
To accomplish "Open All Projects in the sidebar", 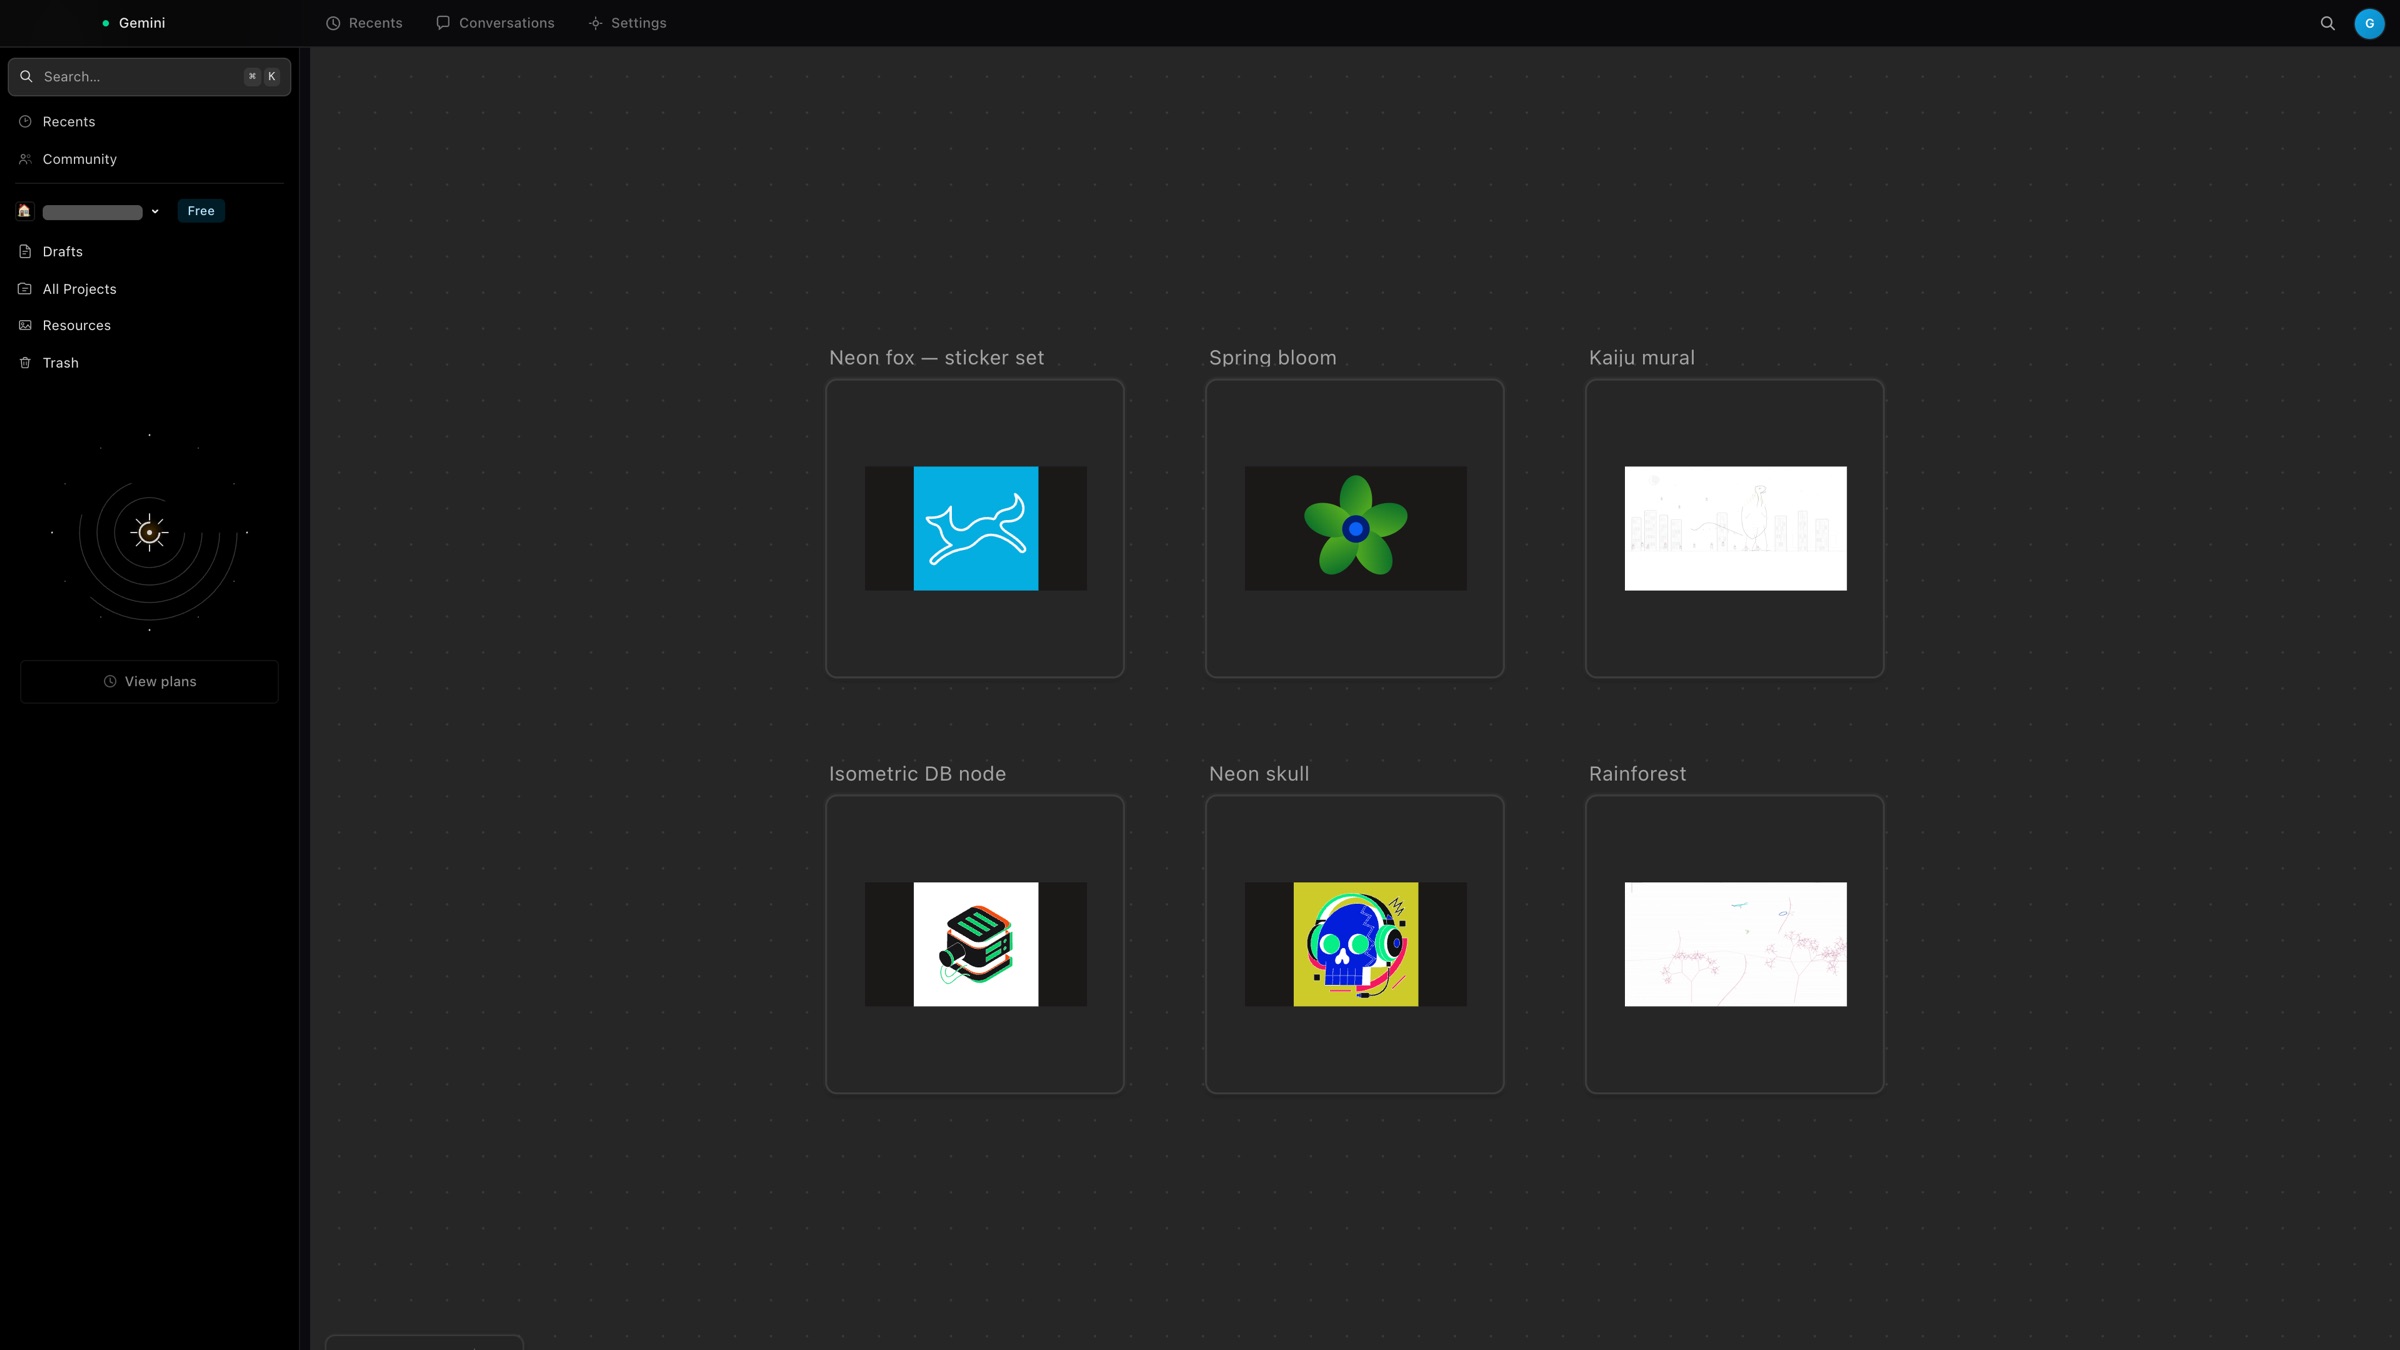I will (149, 289).
